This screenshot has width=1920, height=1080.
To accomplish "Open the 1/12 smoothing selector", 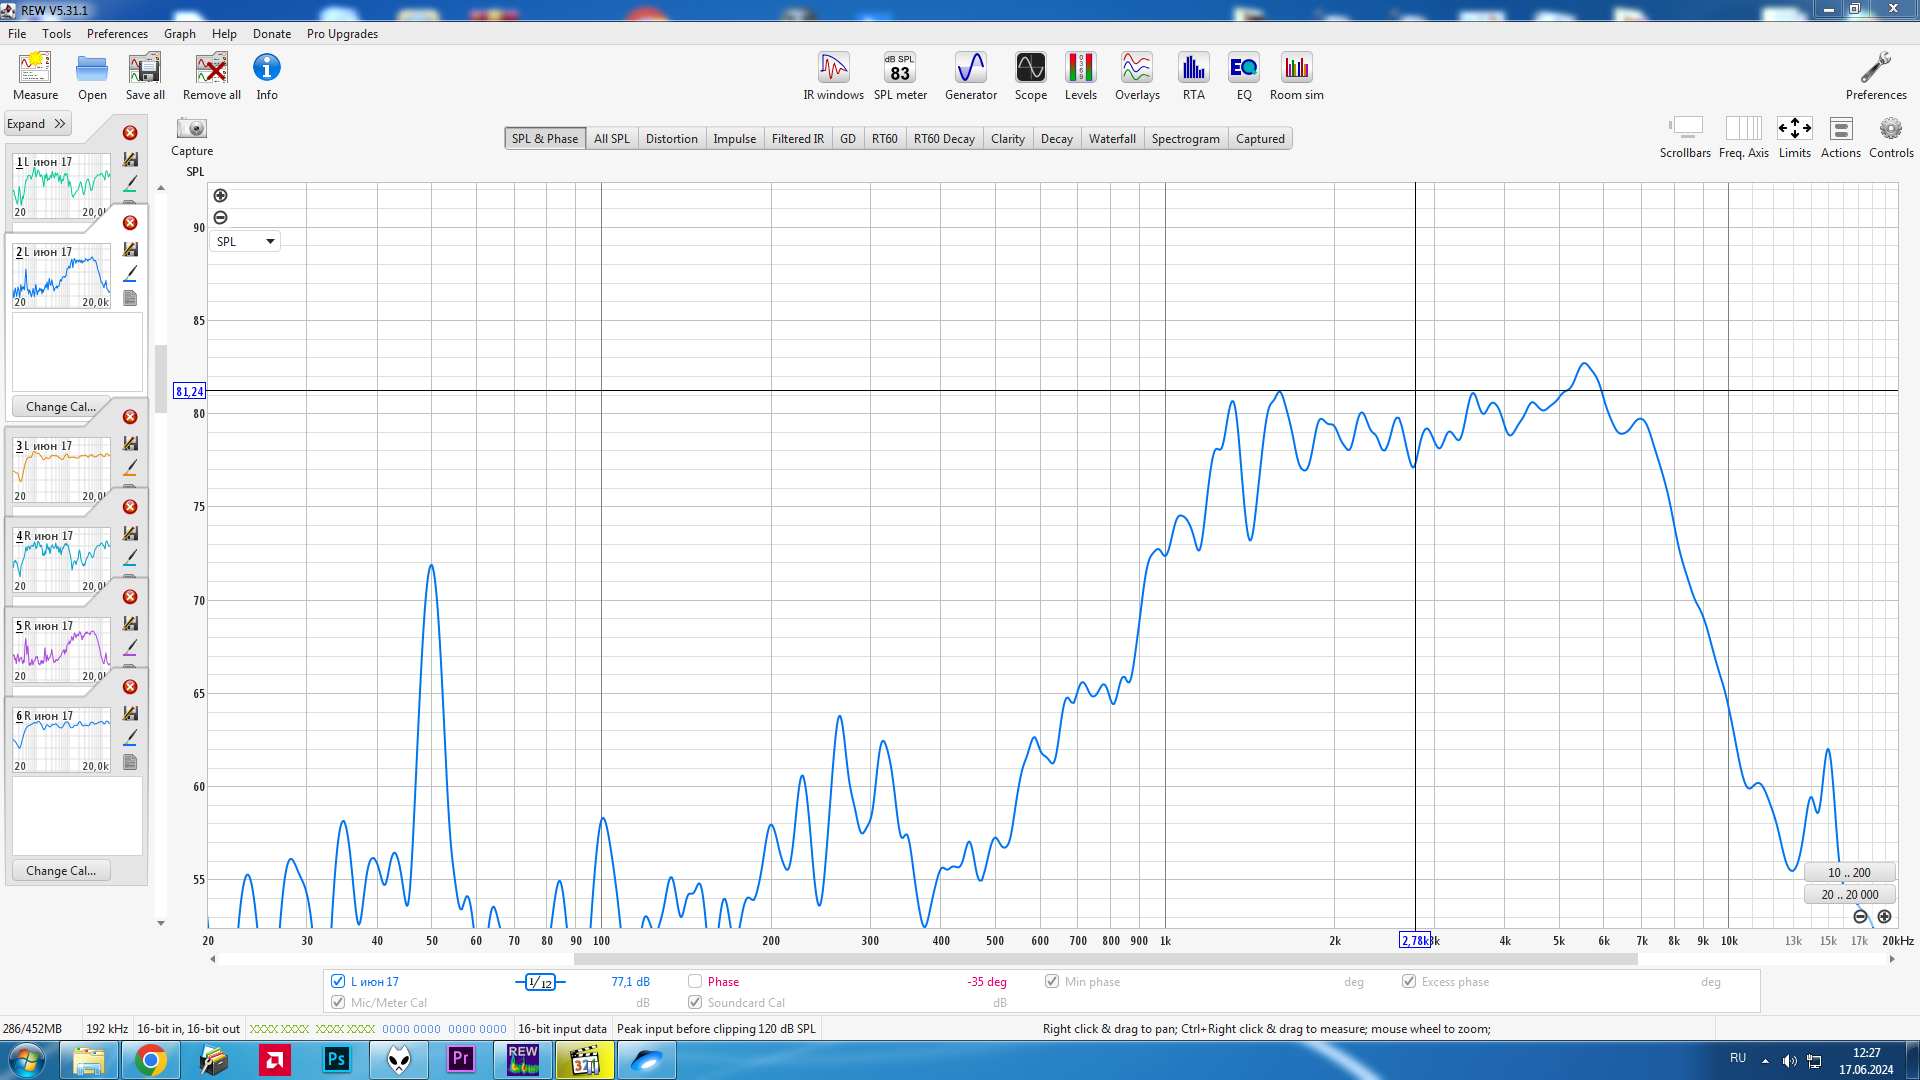I will click(x=540, y=982).
